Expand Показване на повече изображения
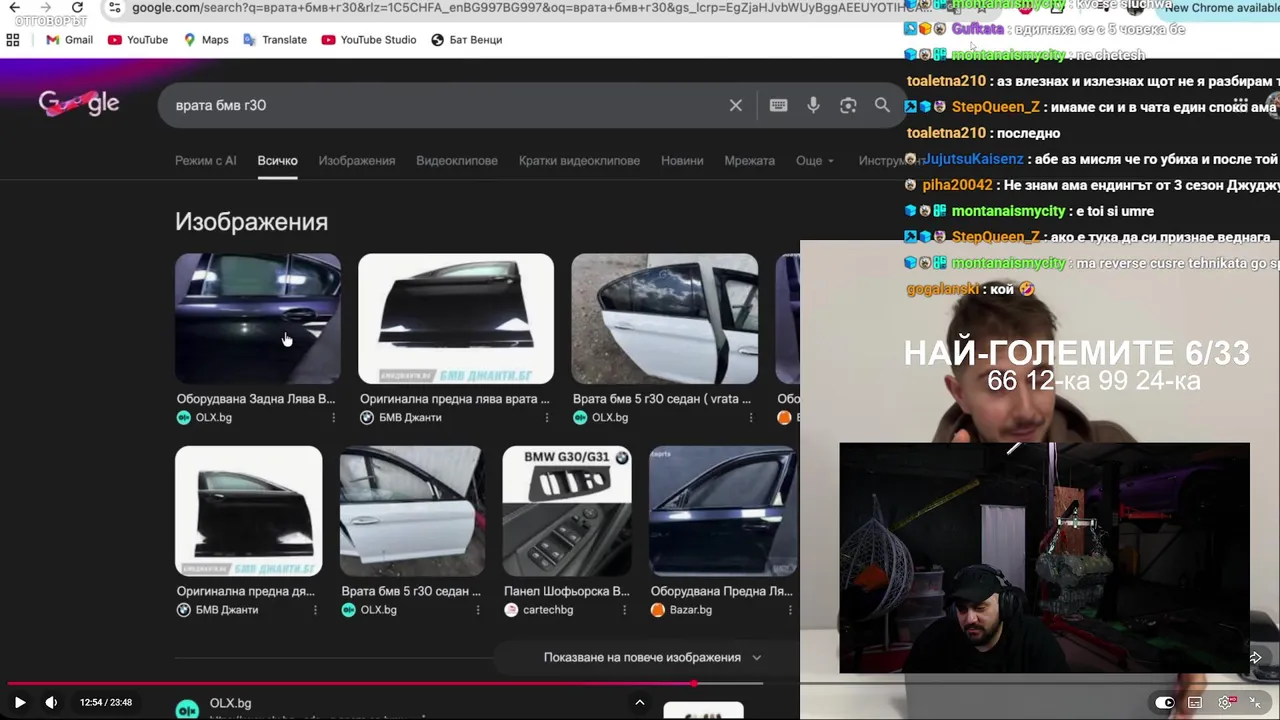The image size is (1280, 720). (x=652, y=657)
